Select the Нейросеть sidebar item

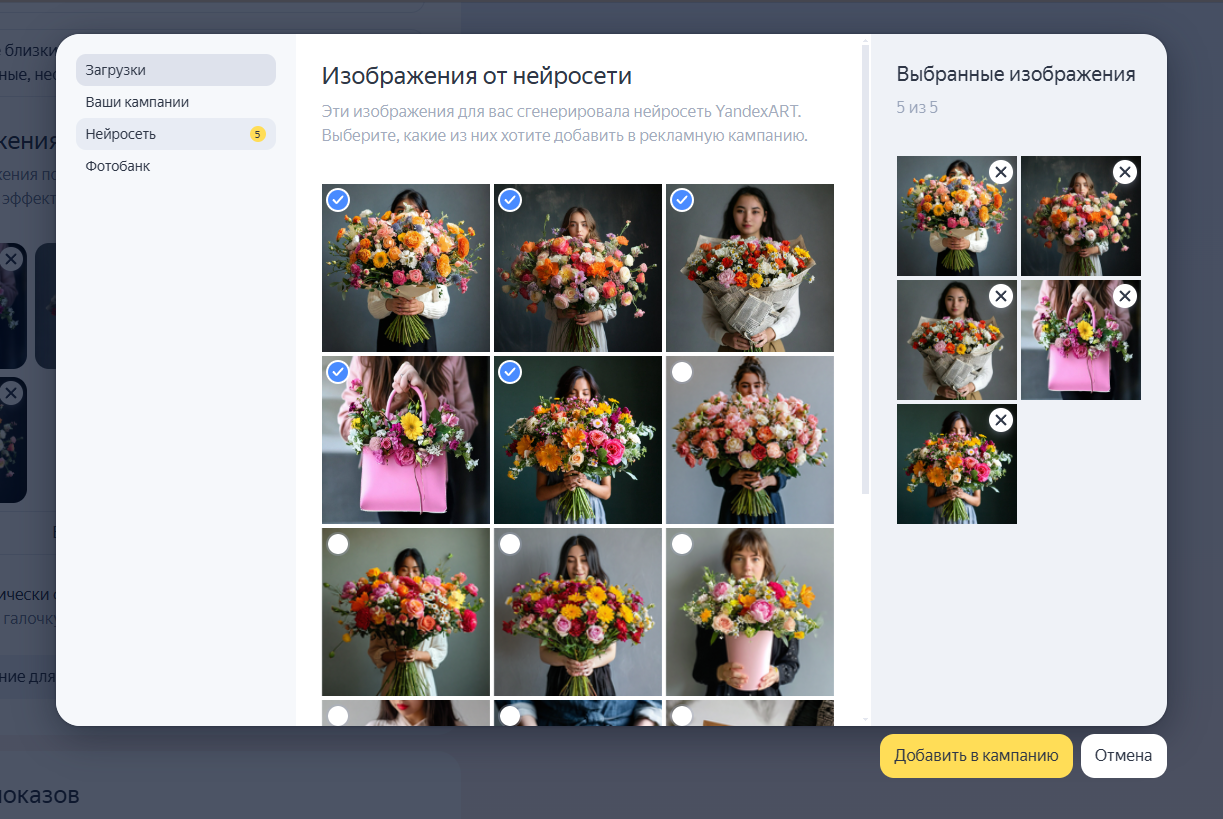tap(176, 134)
